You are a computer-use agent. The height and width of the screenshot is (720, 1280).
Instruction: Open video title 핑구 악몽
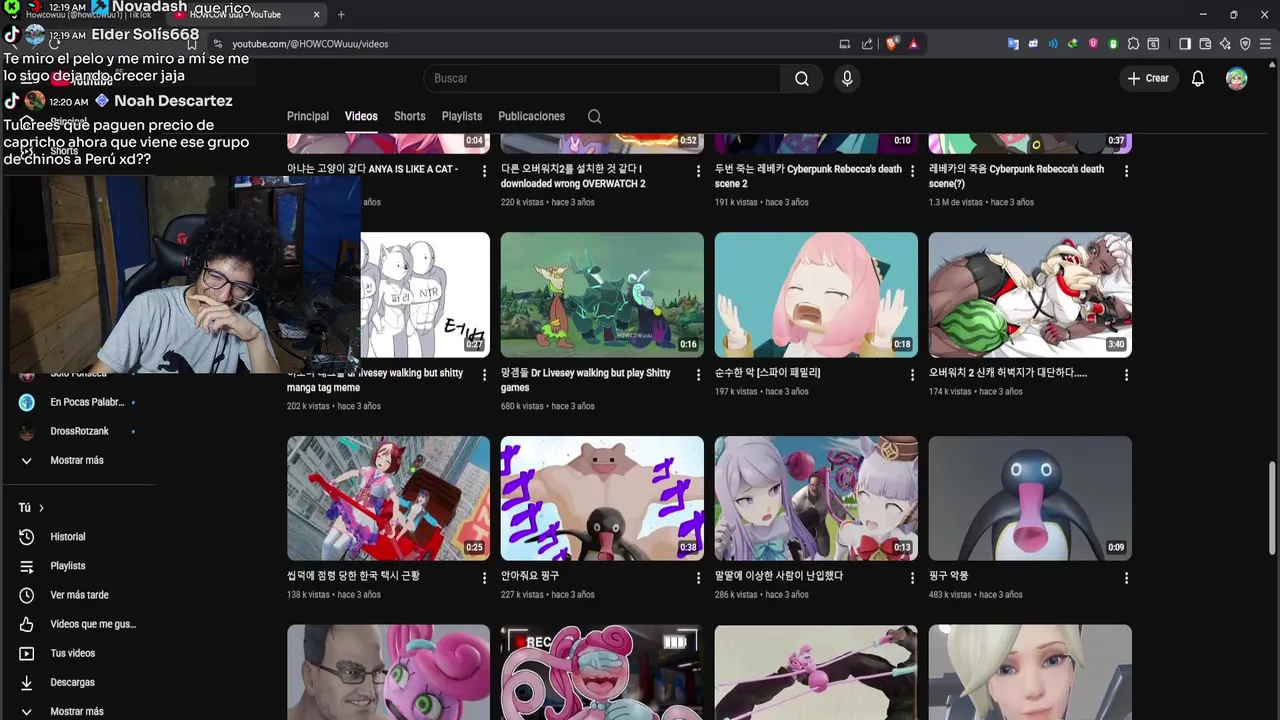pyautogui.click(x=948, y=576)
